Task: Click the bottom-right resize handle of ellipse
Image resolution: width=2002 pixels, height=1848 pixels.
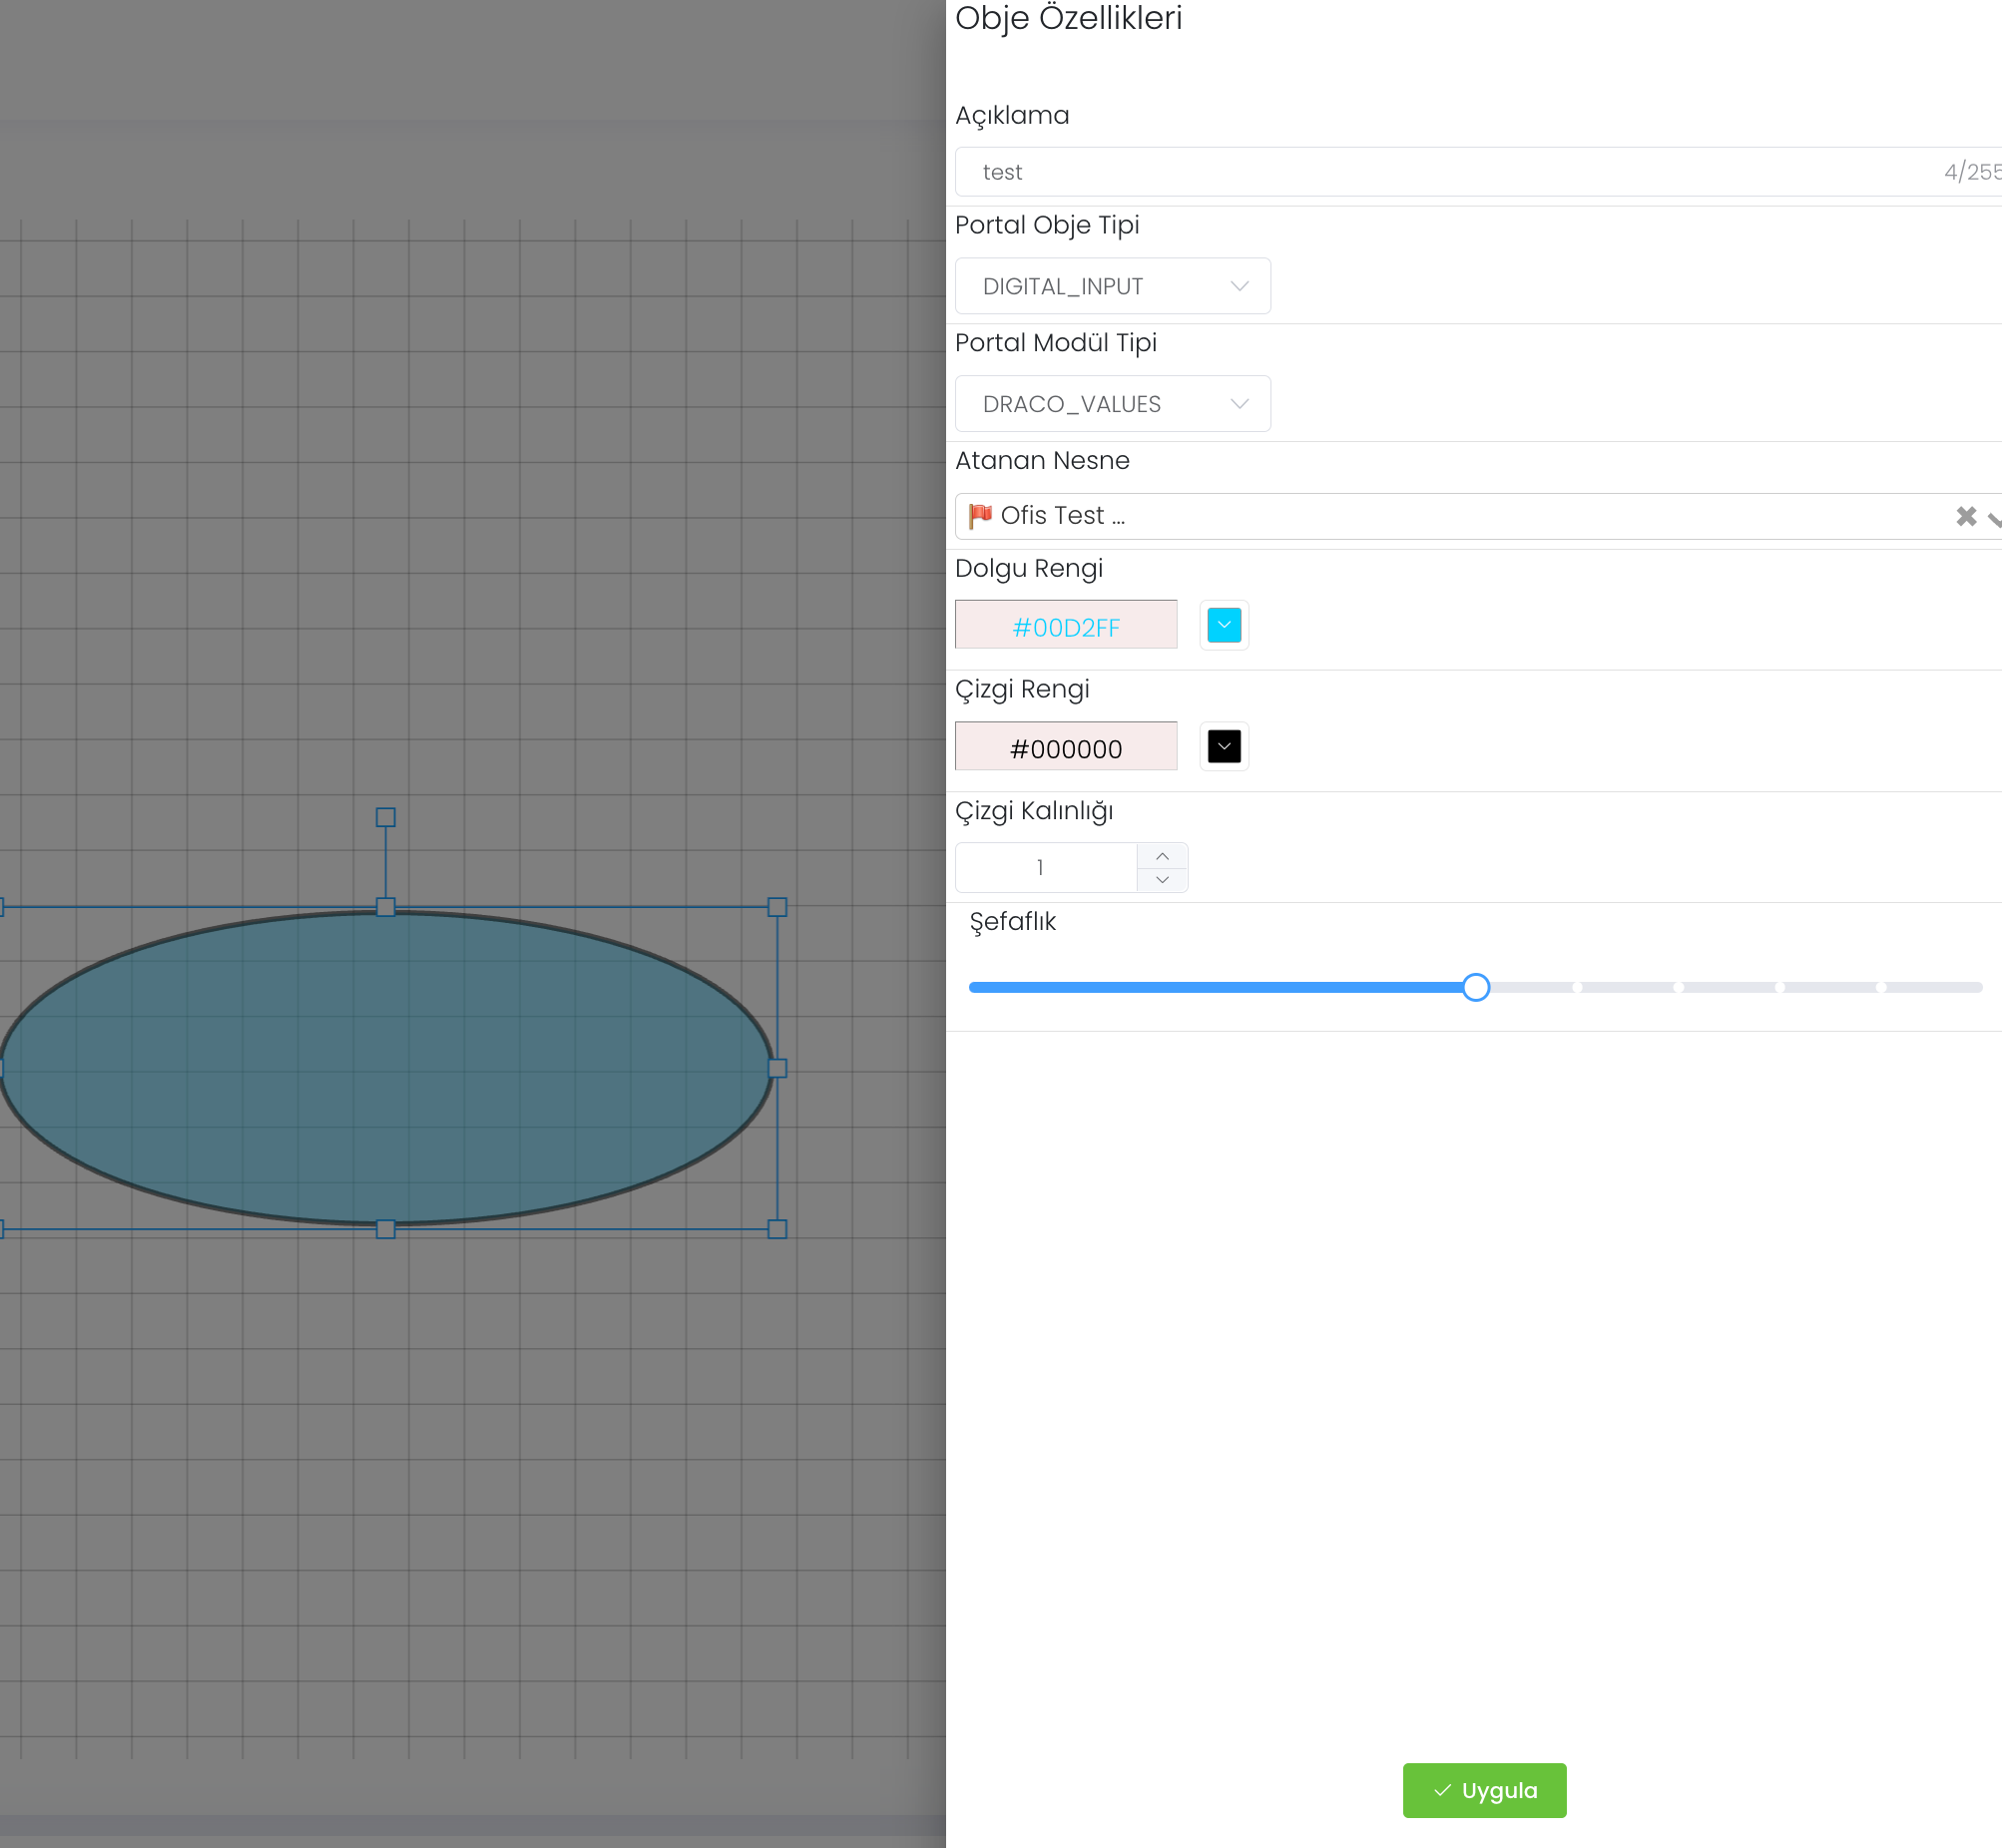Action: (777, 1229)
